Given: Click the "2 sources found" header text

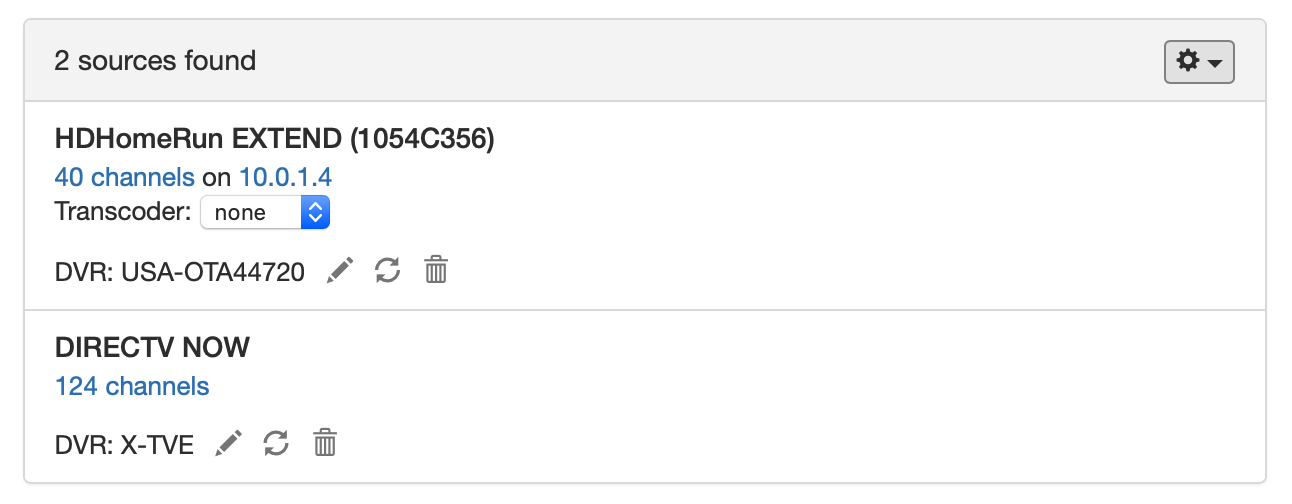Looking at the screenshot, I should point(155,61).
